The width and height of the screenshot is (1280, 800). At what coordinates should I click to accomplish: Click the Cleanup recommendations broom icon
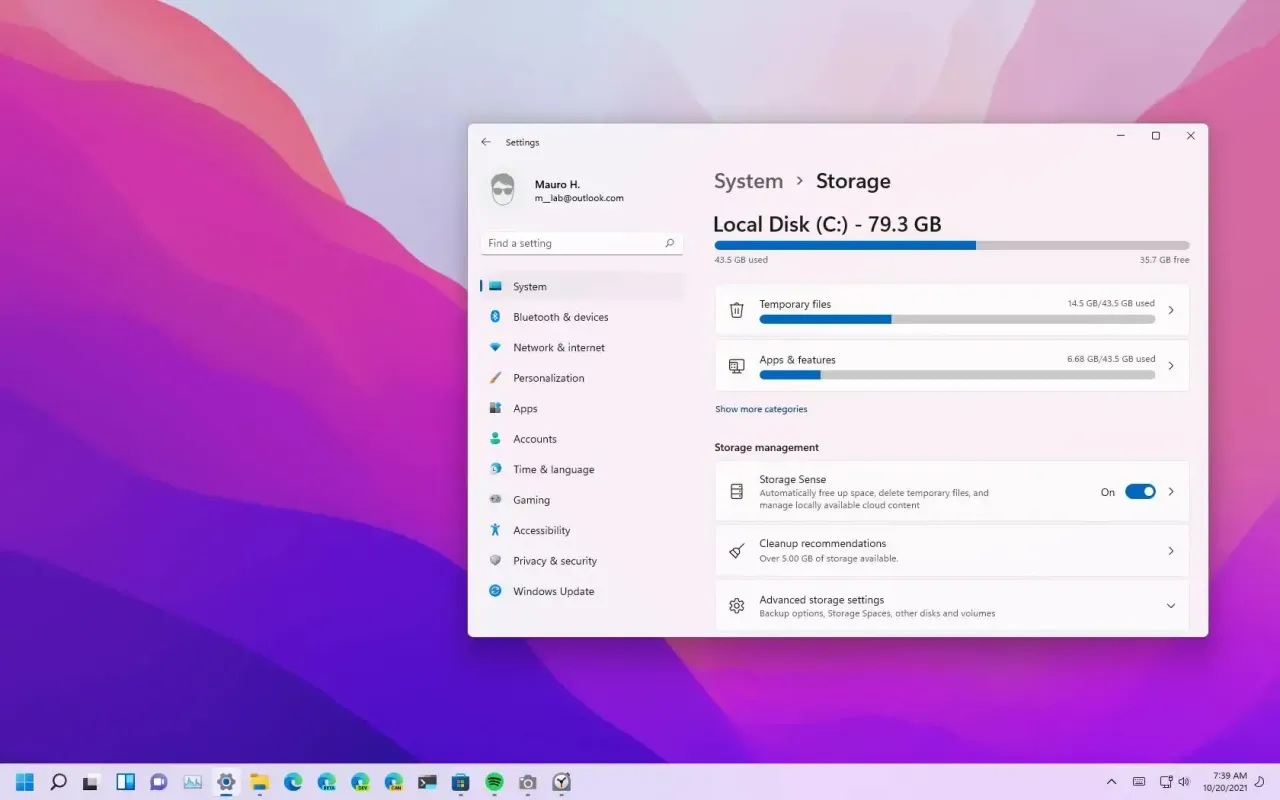point(737,551)
